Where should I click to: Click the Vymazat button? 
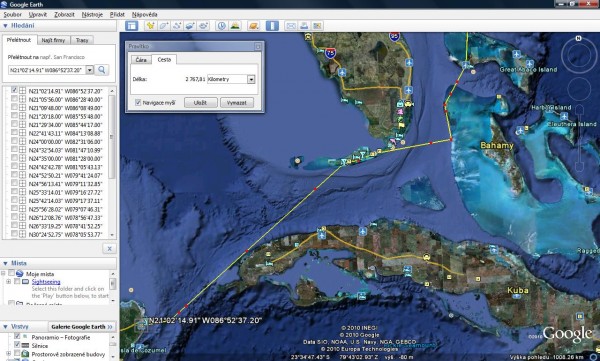pos(236,103)
